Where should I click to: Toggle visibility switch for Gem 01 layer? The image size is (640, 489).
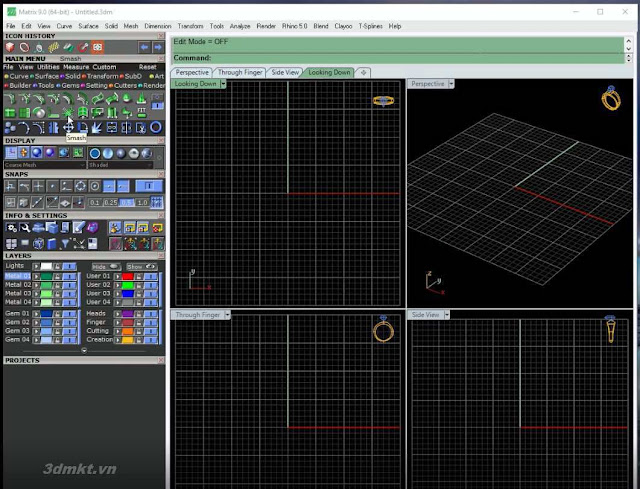[69, 314]
